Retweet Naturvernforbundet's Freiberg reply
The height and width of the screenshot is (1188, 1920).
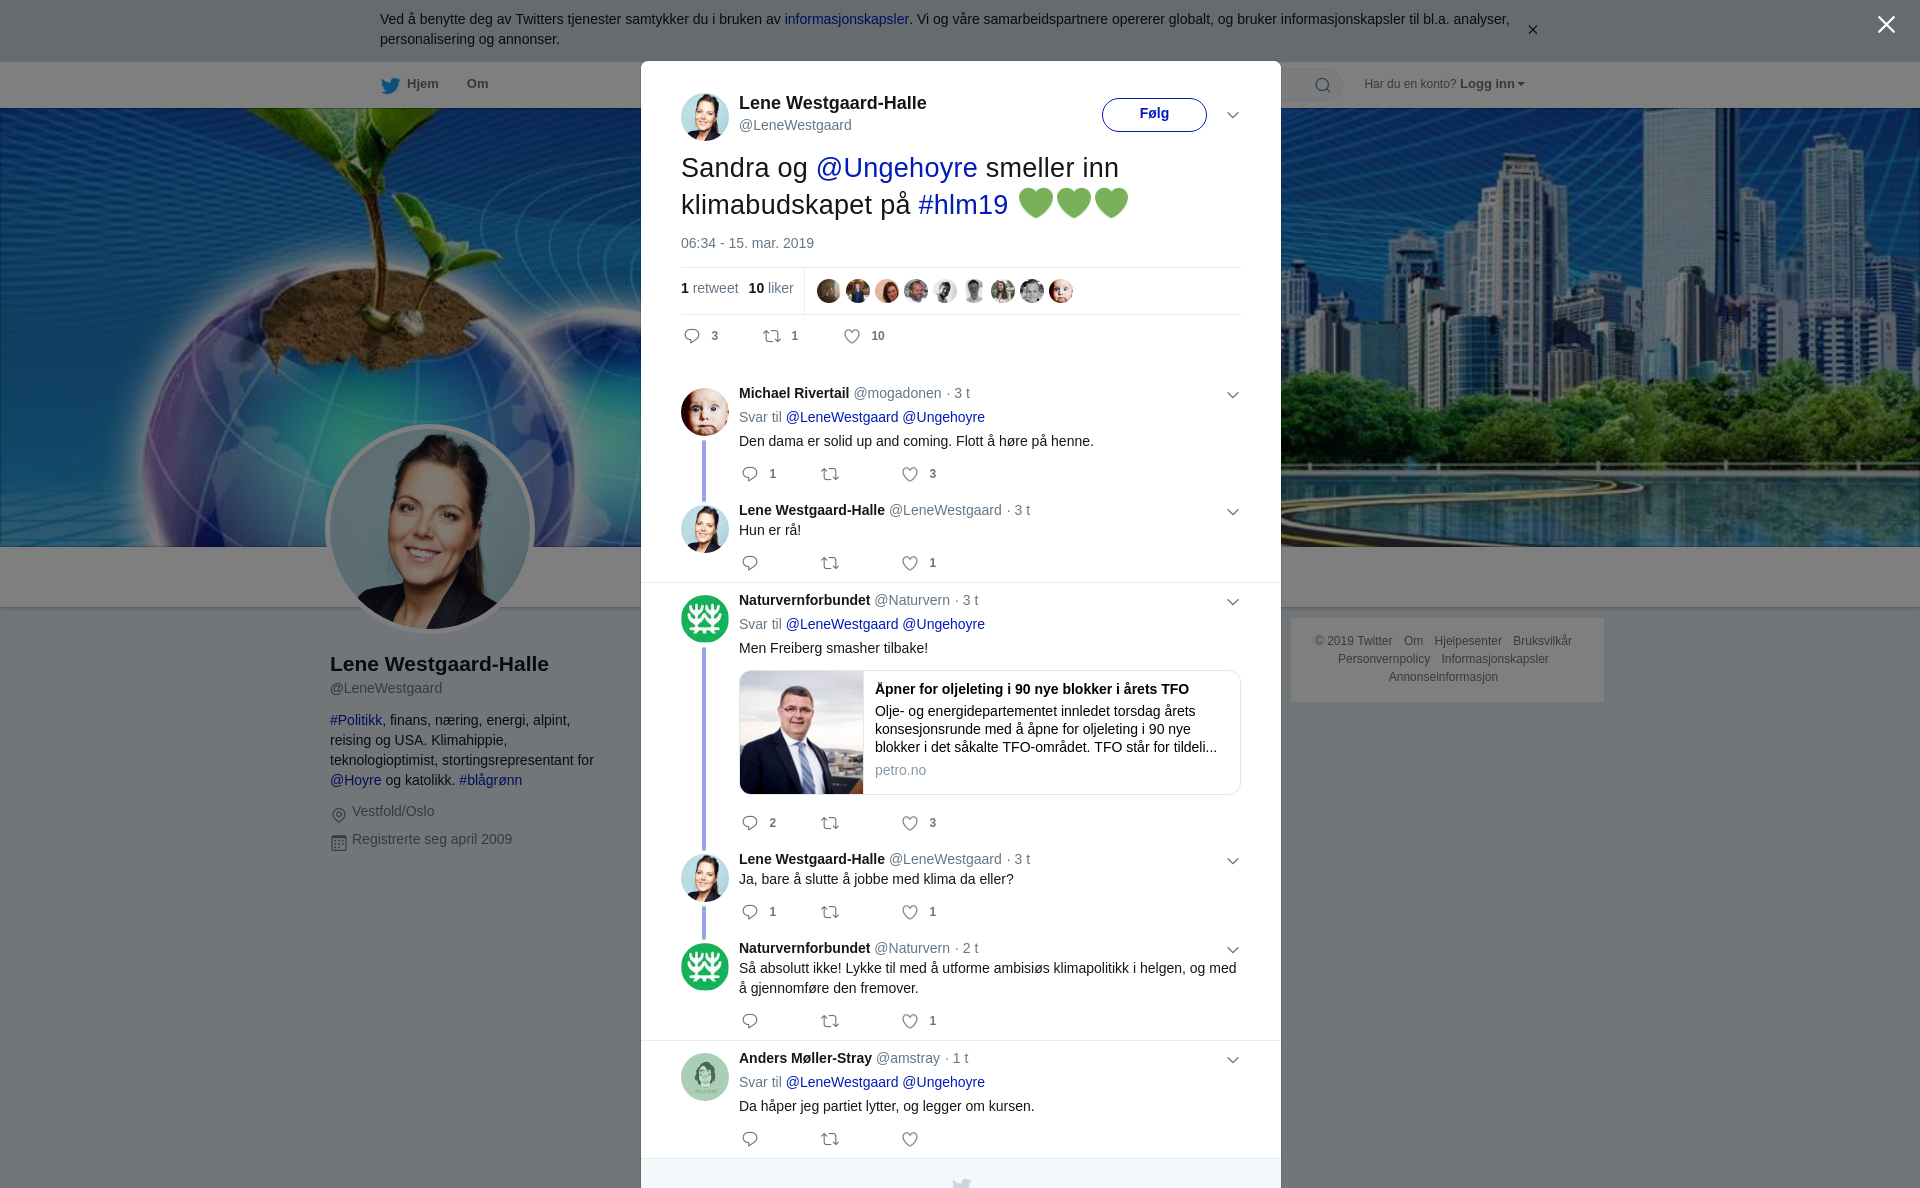click(830, 823)
